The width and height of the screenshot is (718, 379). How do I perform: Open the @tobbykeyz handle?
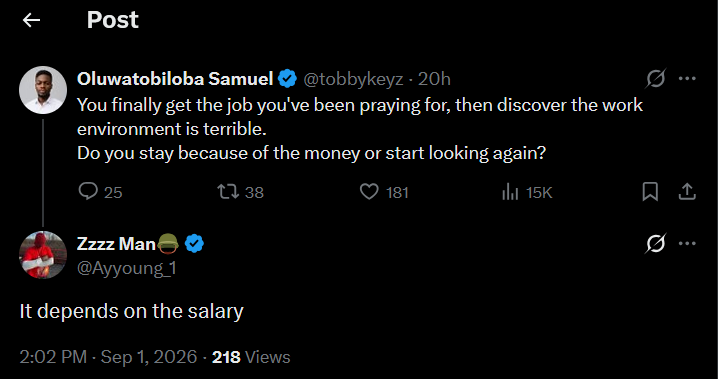point(353,80)
